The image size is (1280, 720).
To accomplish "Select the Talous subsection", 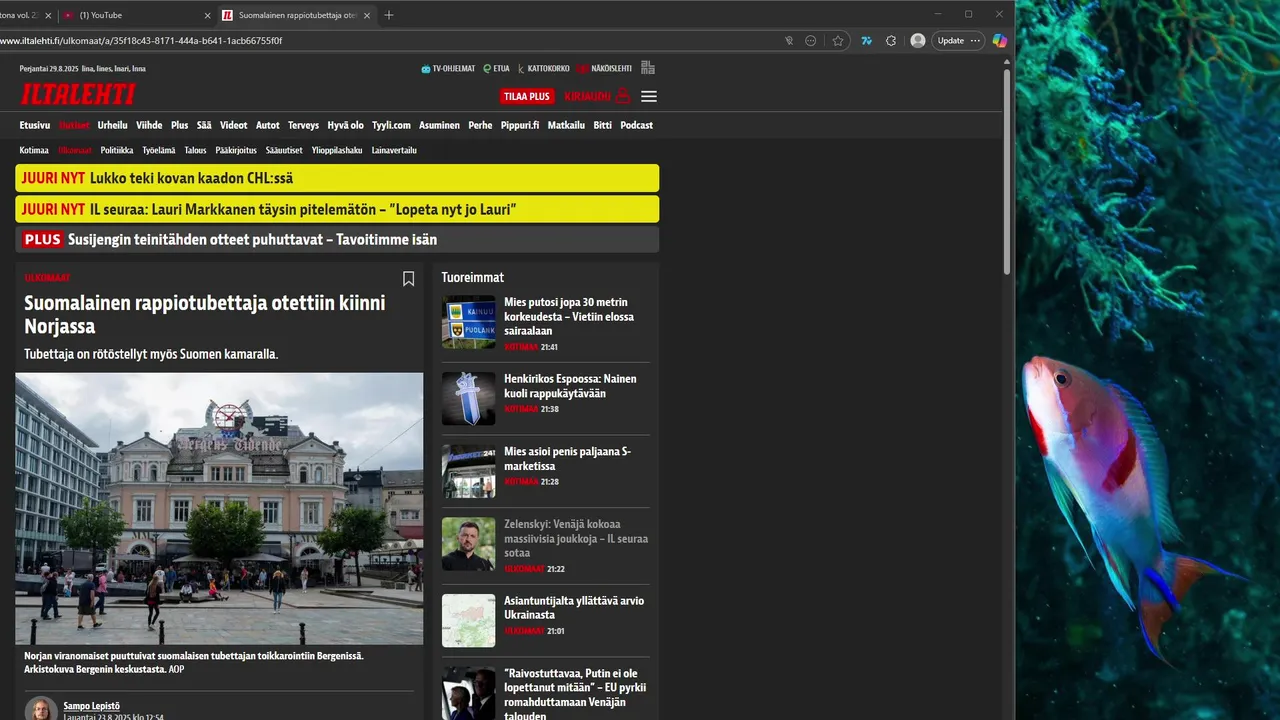I will coord(195,150).
